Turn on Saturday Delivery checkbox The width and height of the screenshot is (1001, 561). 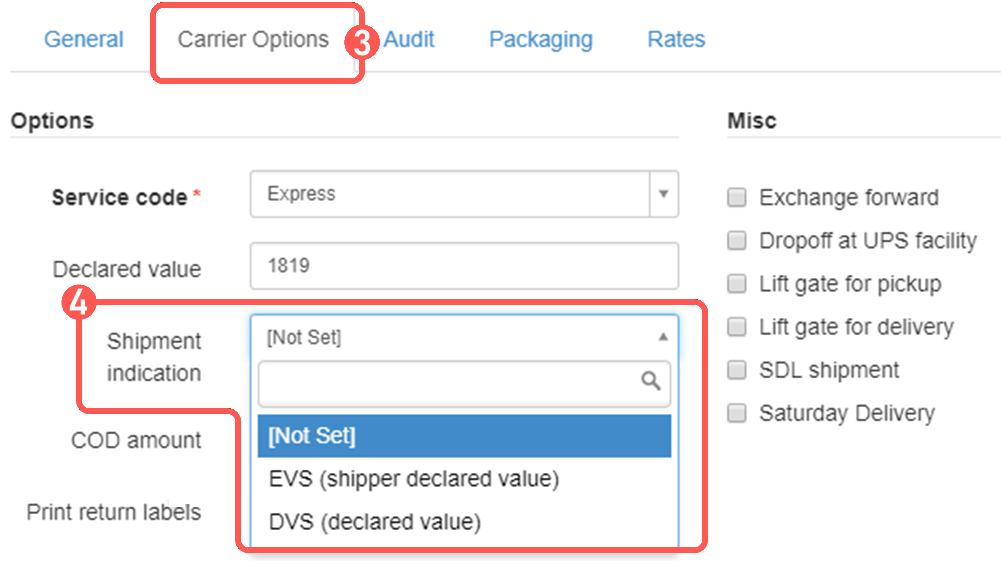737,413
